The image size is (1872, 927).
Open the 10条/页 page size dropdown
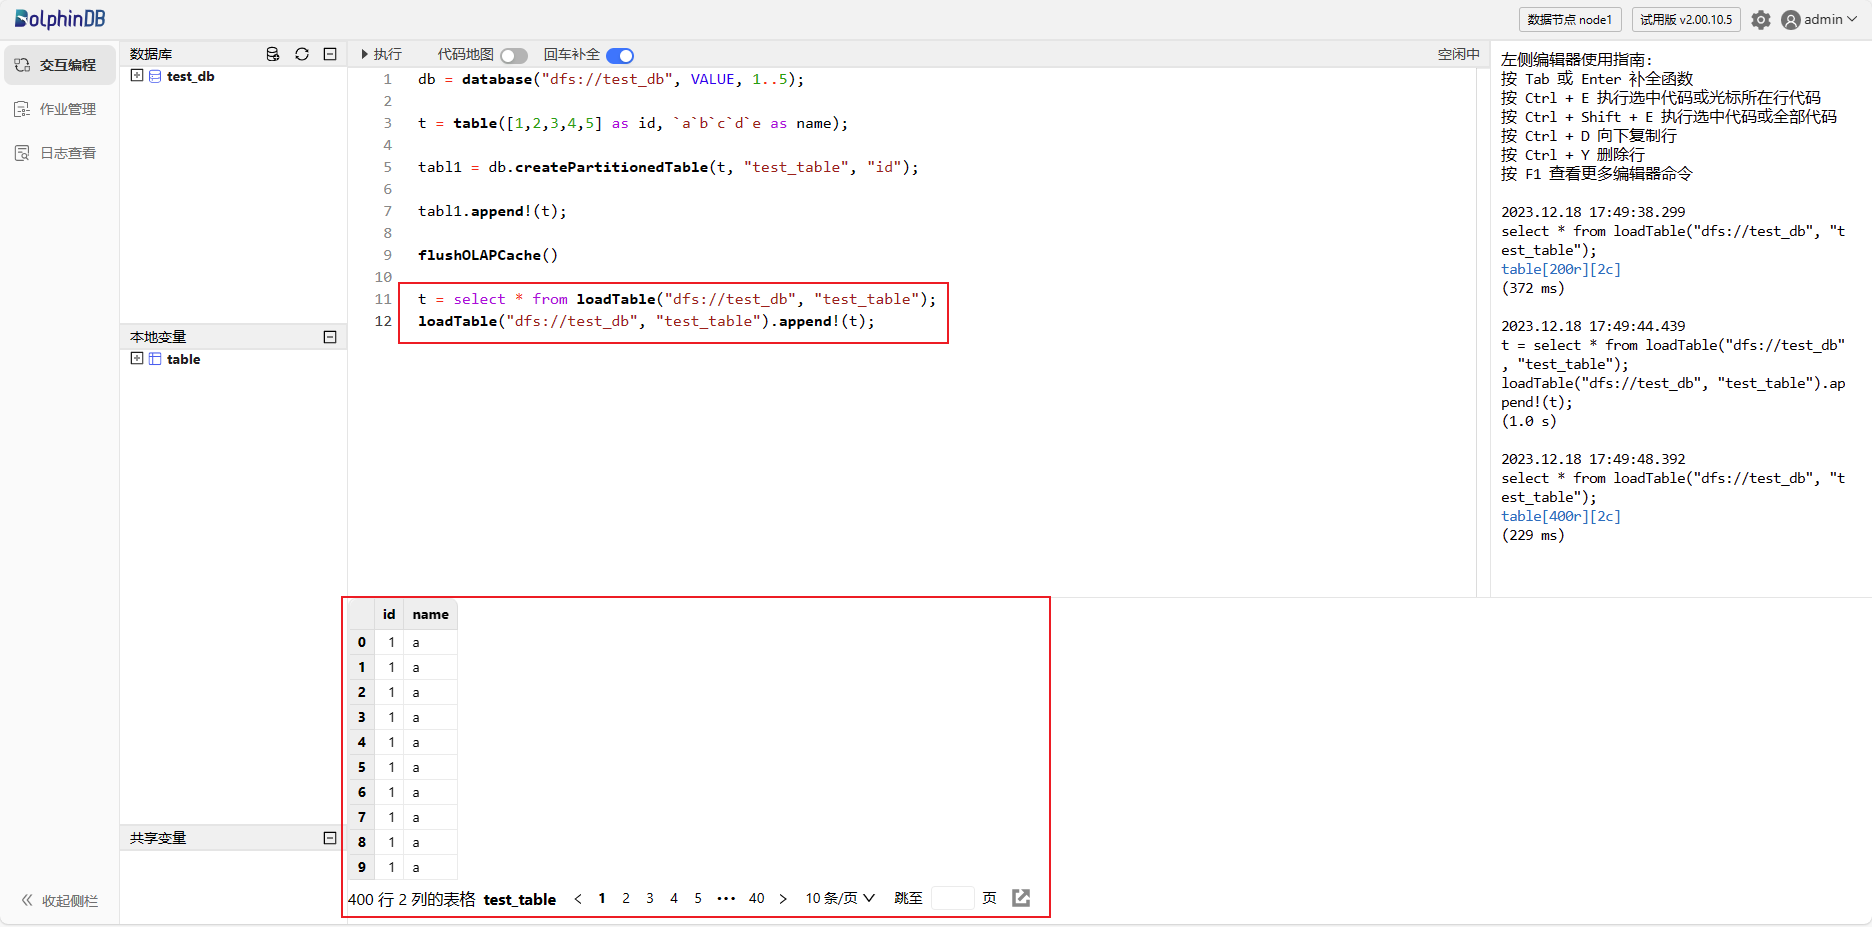[840, 898]
